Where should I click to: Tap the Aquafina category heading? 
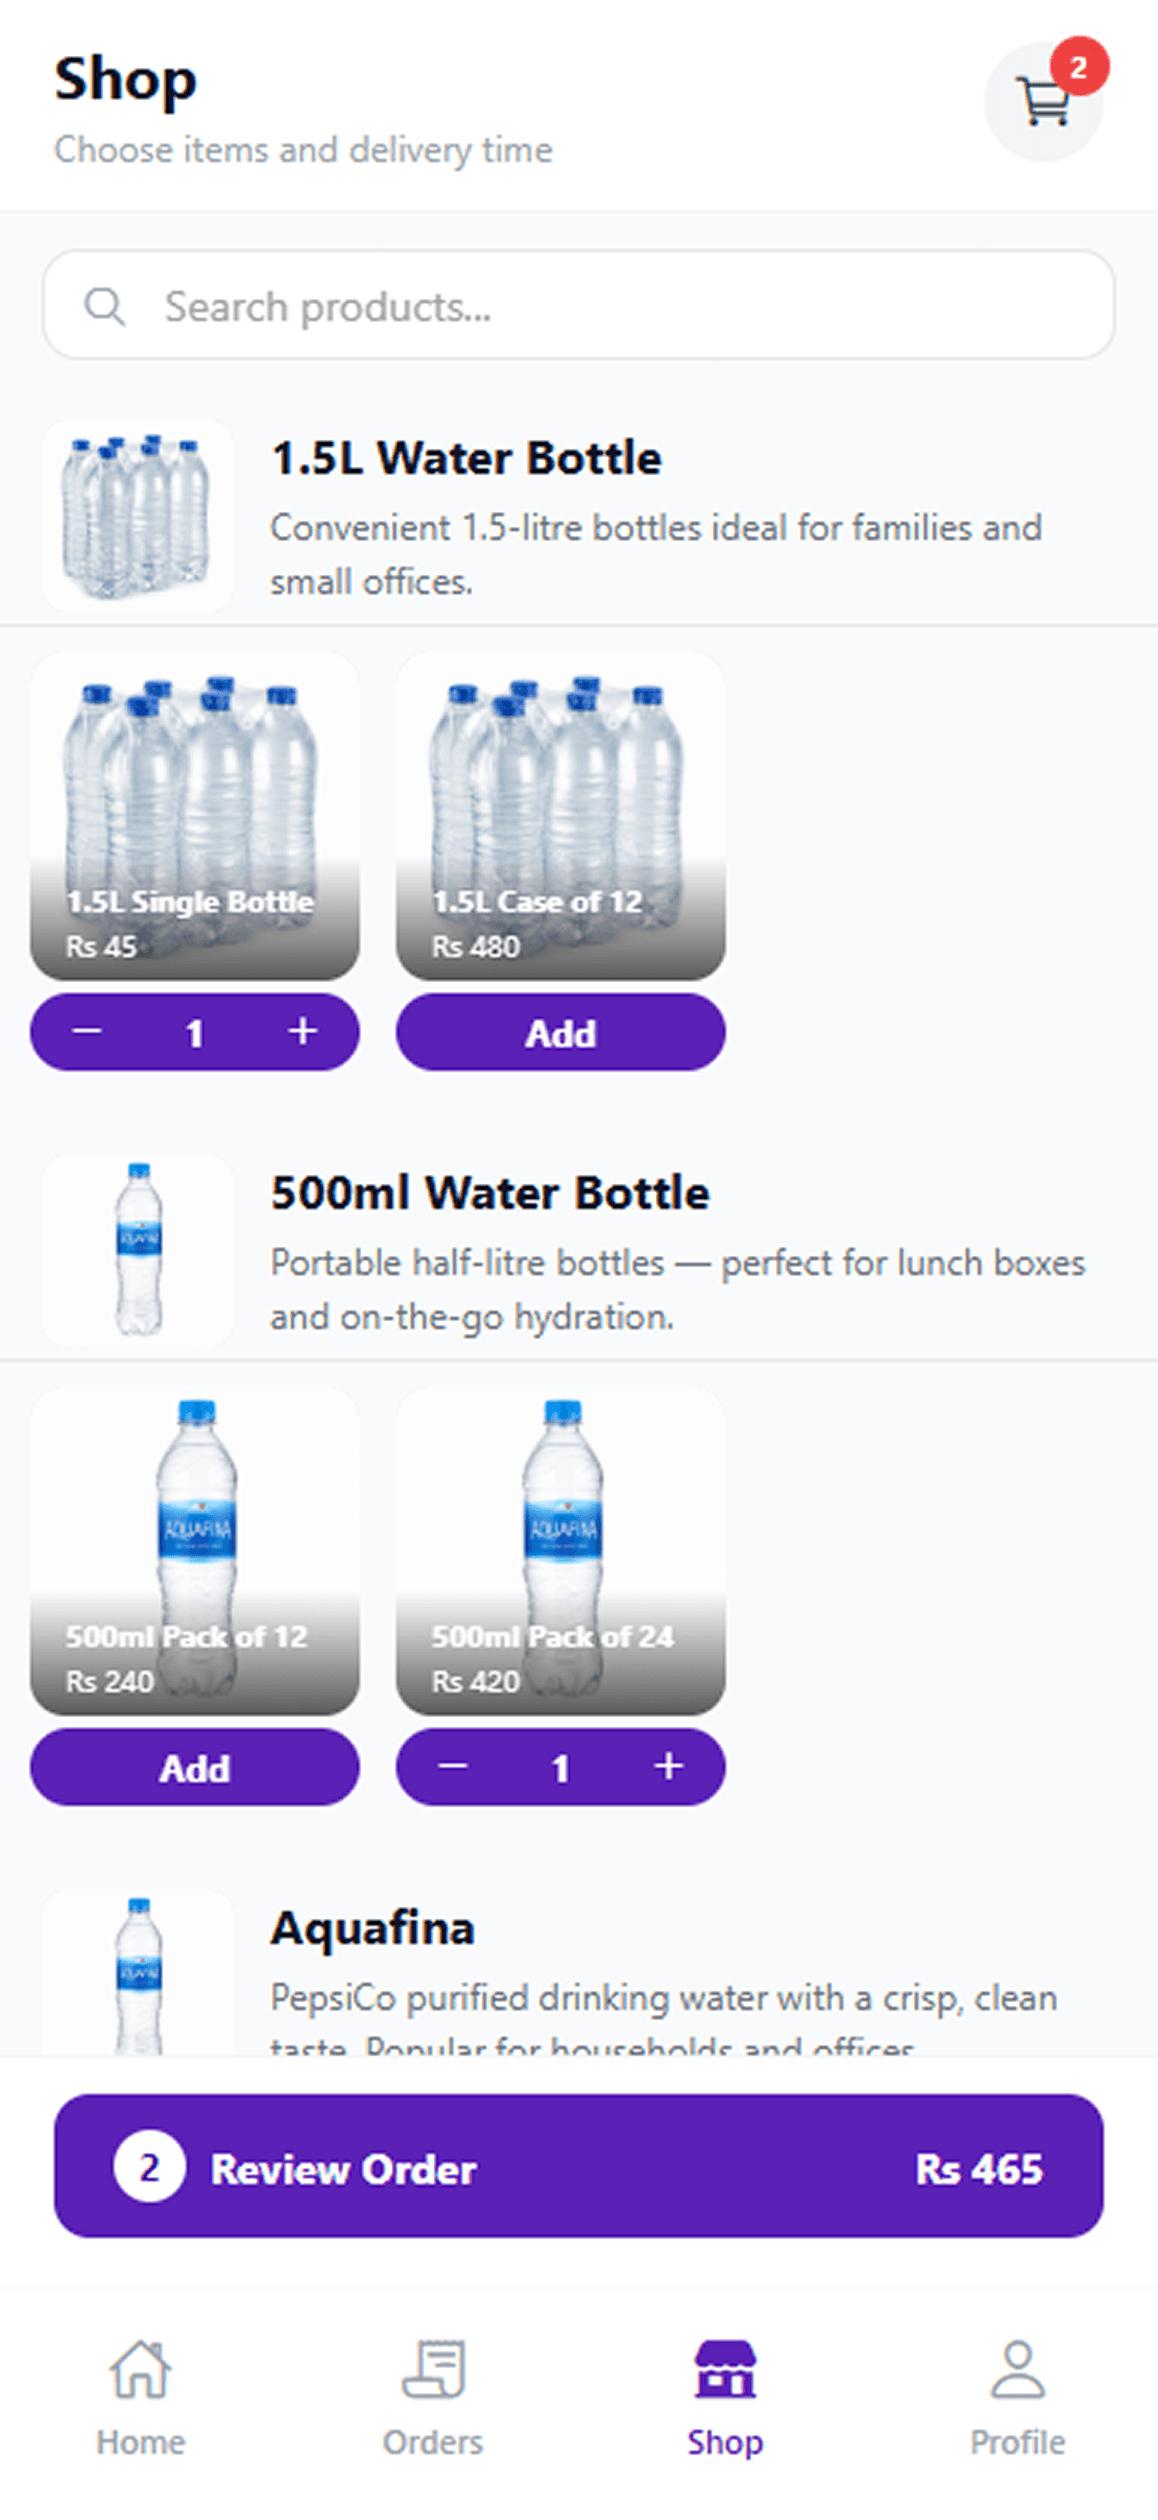[x=372, y=1927]
